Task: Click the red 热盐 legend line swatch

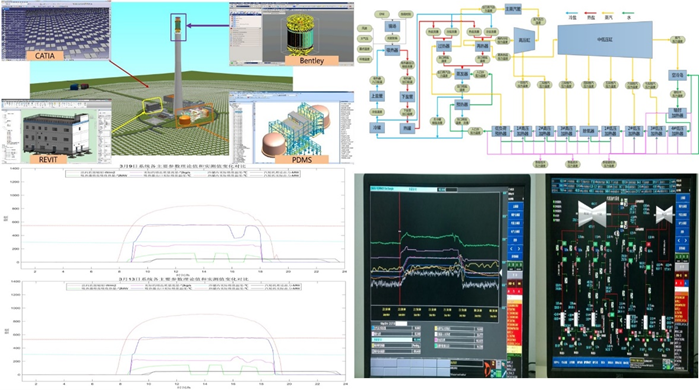Action: point(590,13)
